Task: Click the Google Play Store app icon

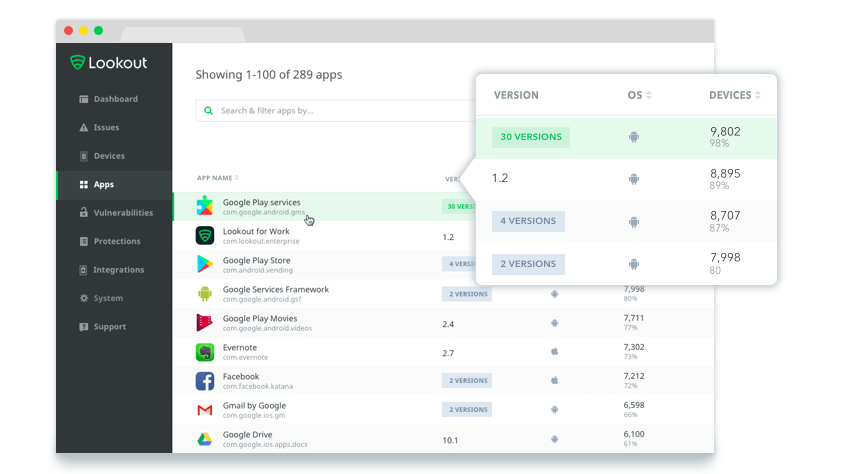Action: click(x=205, y=264)
